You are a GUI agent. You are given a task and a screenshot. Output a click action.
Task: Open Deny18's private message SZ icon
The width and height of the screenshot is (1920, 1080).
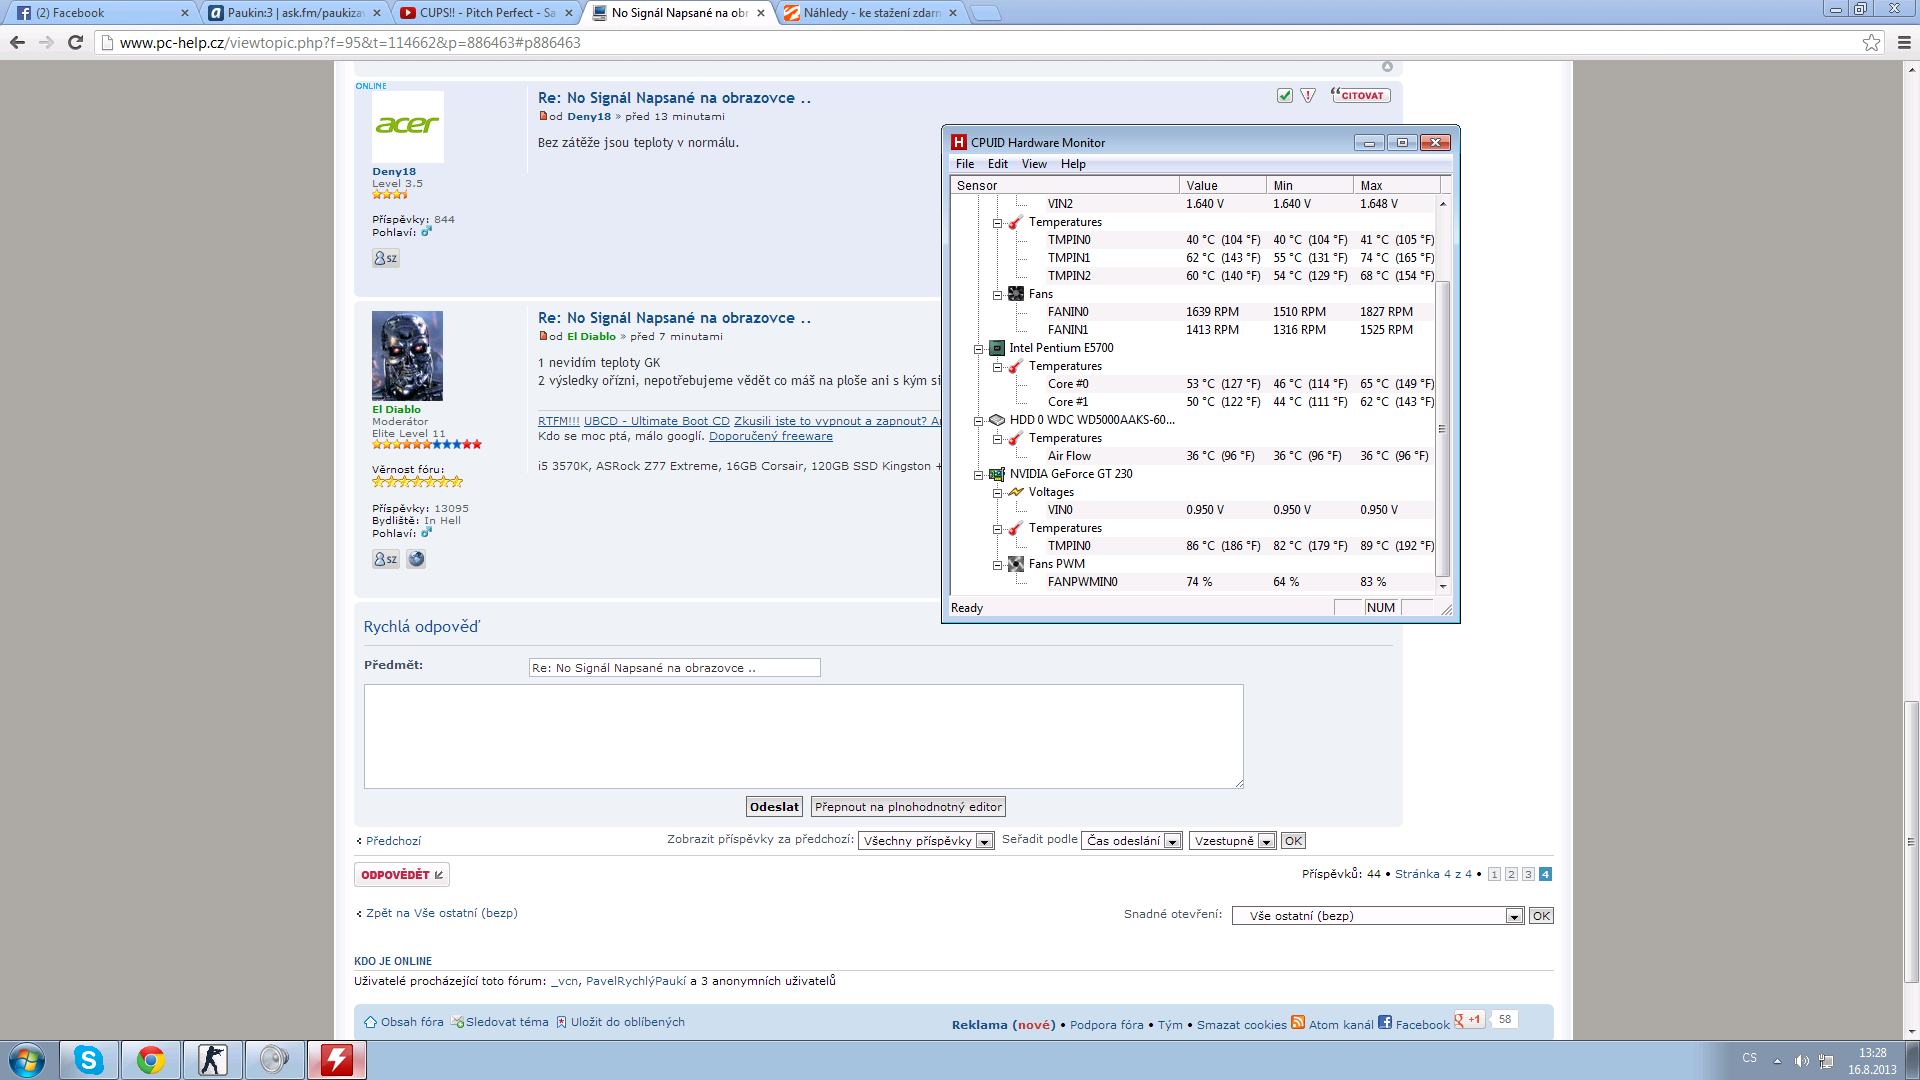[x=386, y=258]
